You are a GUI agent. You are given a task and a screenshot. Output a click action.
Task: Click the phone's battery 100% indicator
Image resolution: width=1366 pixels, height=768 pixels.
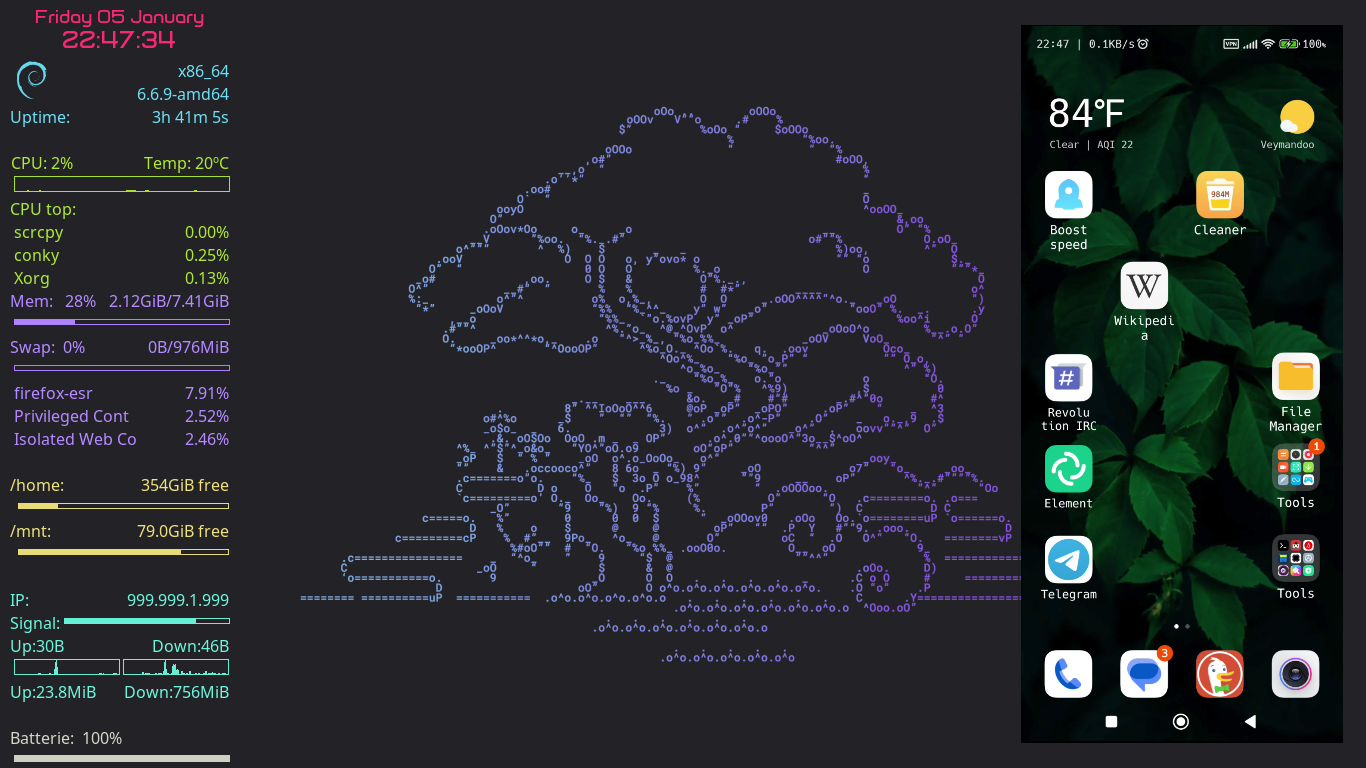click(x=1302, y=44)
